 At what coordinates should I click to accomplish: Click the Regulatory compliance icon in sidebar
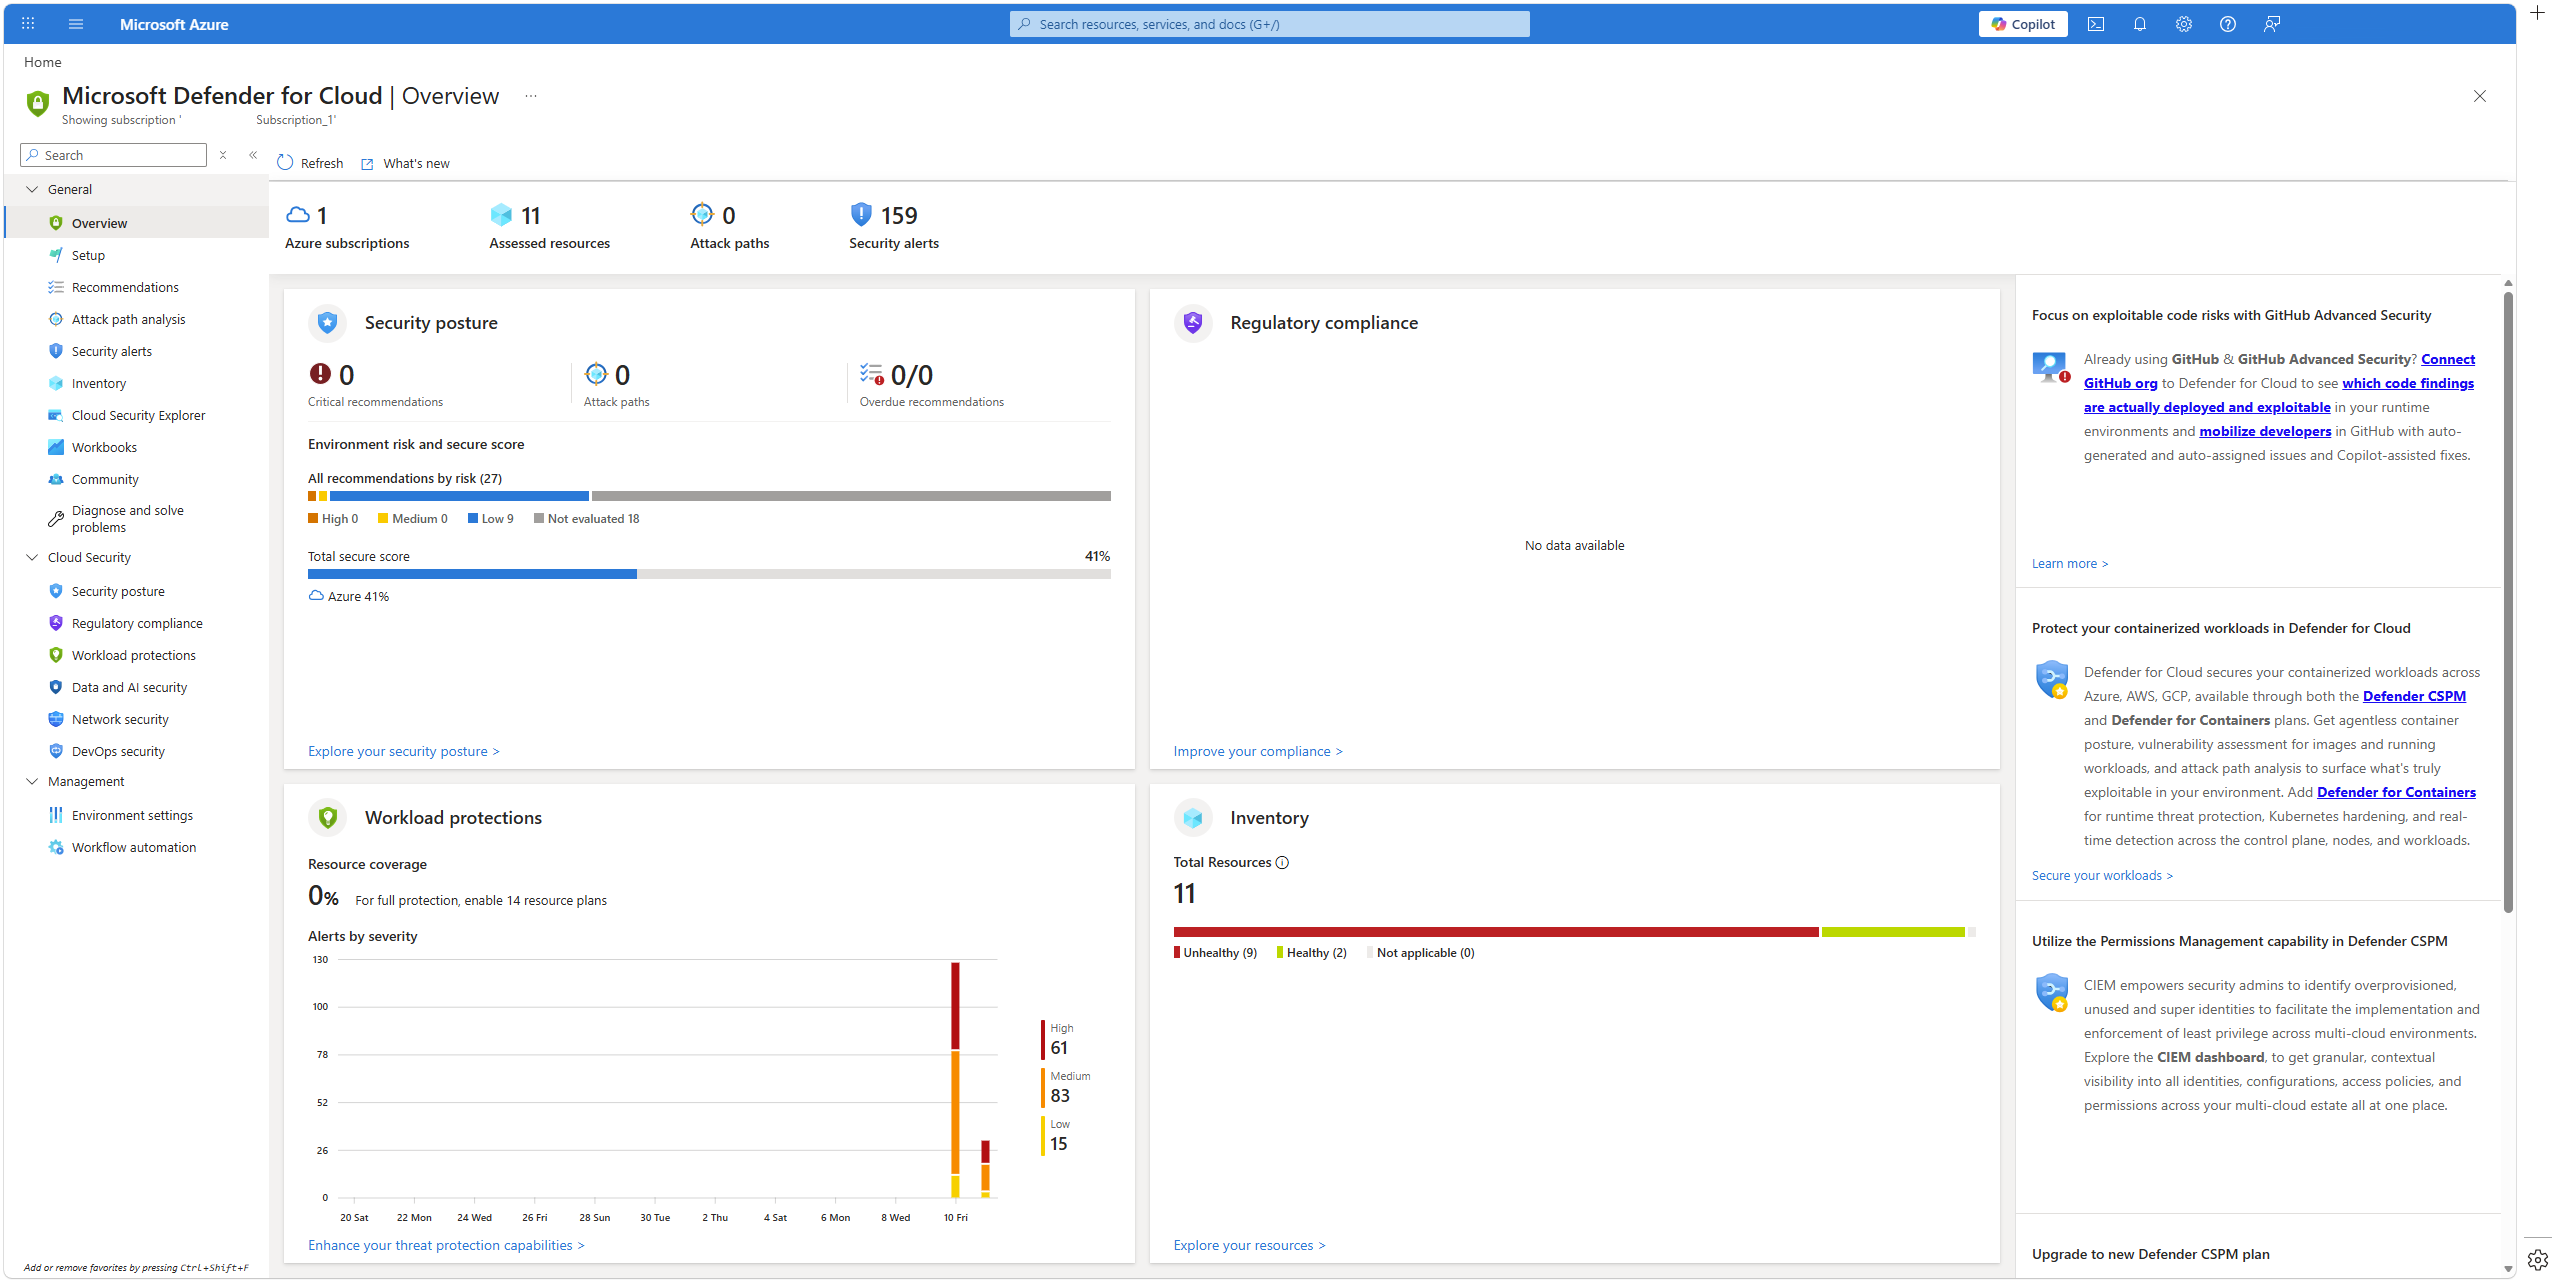pyautogui.click(x=56, y=623)
